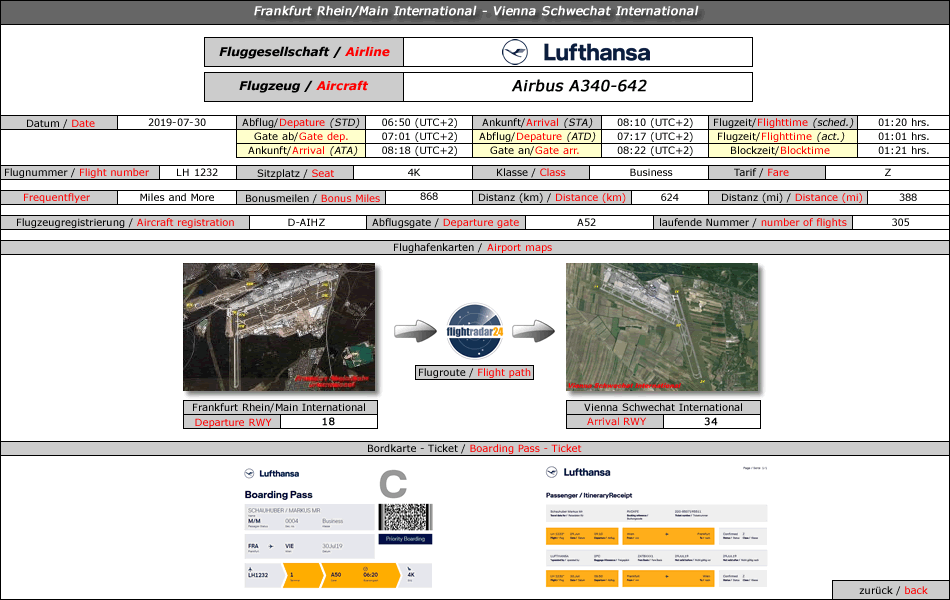
Task: Open the Frankfurt Rhein/Main airport map thumbnail
Action: [279, 327]
